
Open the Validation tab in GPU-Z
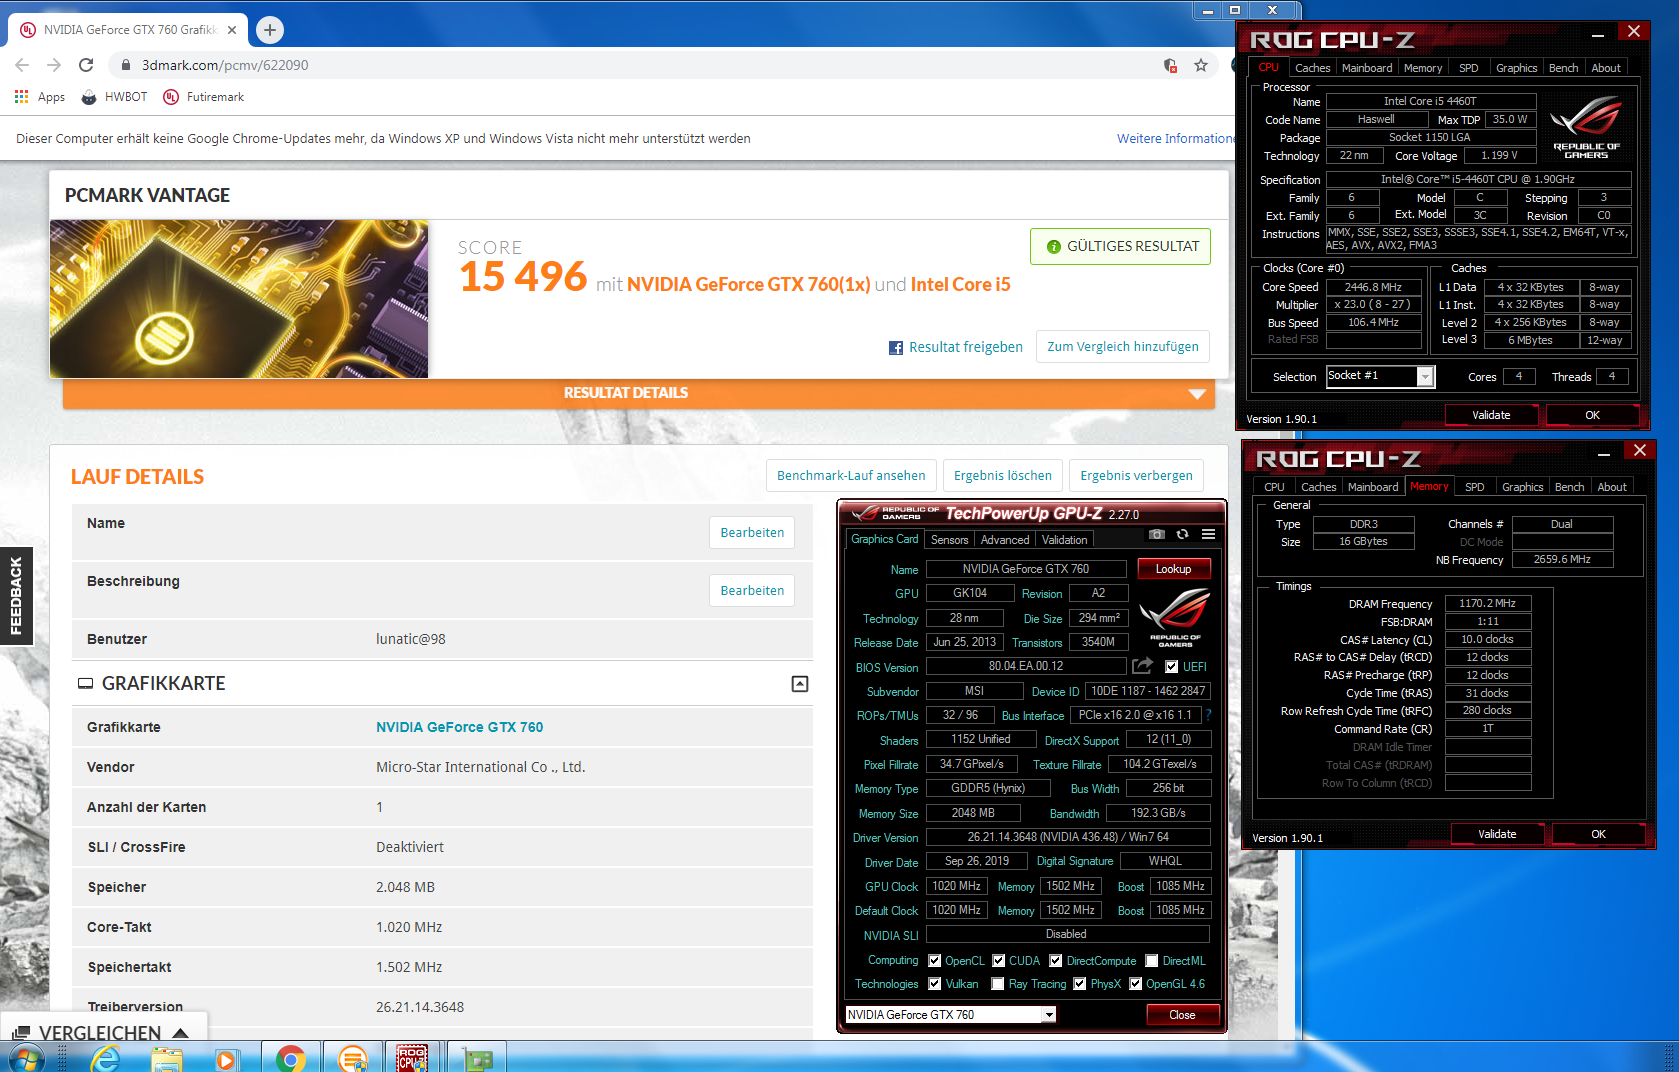1064,540
